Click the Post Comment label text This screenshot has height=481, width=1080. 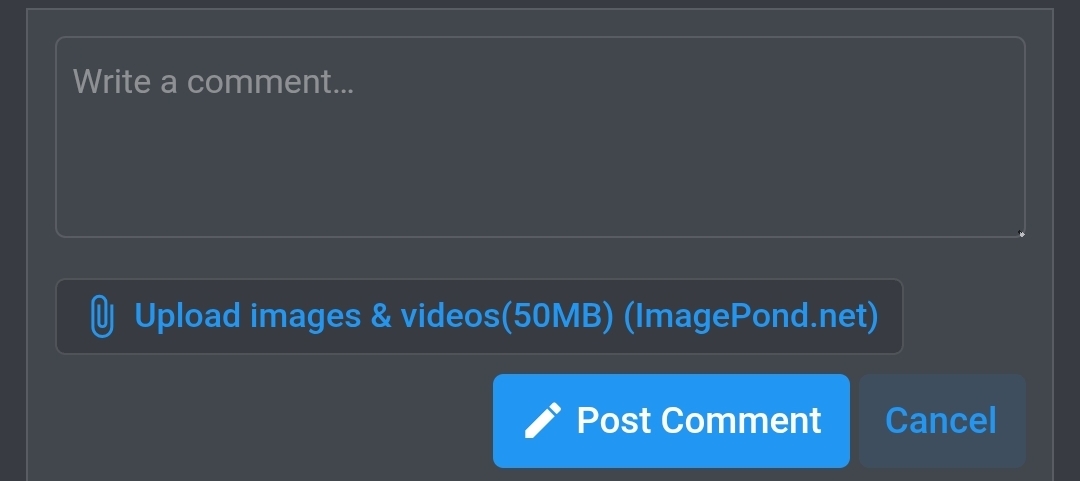pos(698,420)
